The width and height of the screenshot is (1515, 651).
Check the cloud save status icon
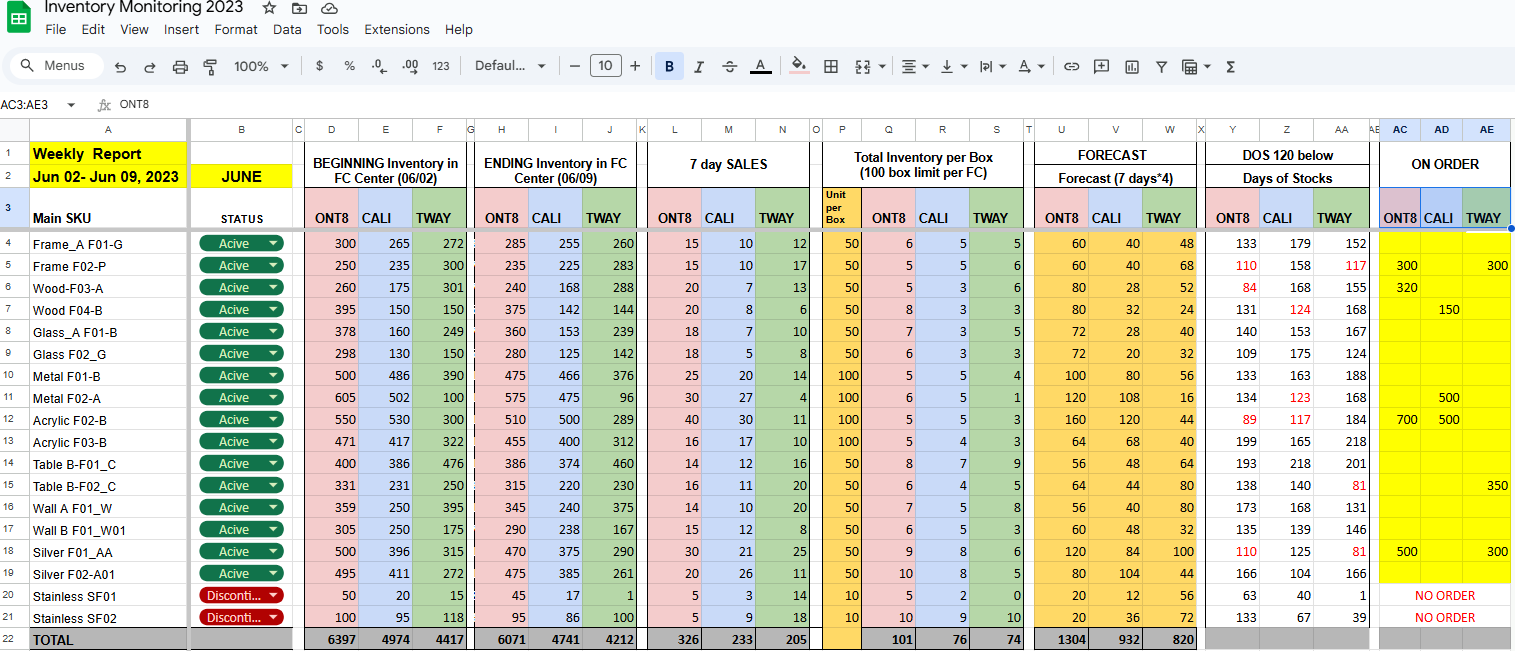click(329, 8)
